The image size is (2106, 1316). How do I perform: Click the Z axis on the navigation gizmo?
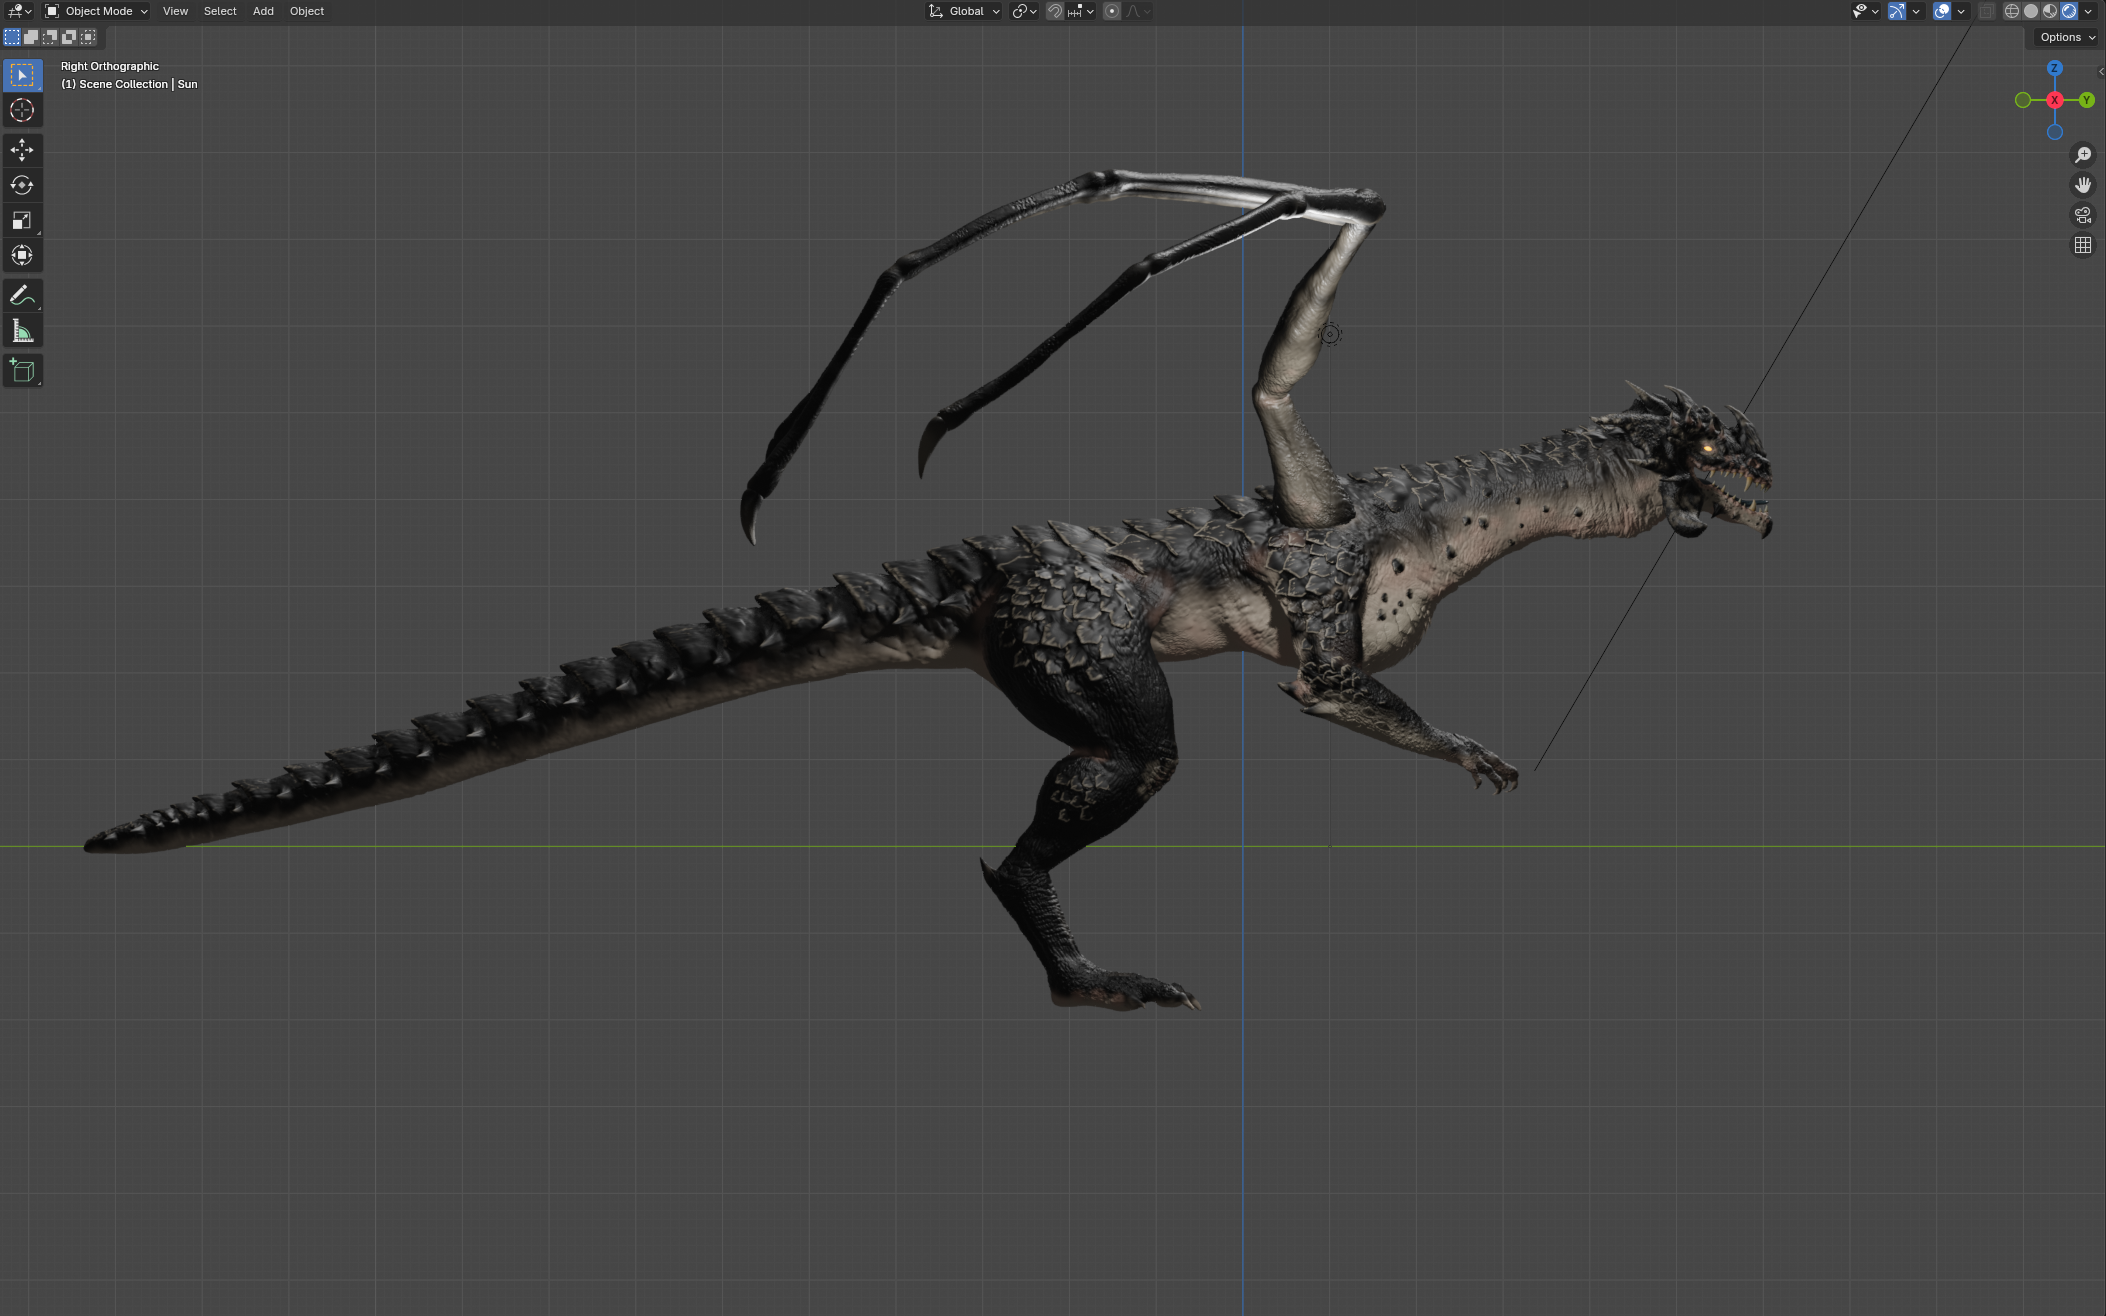pos(2054,67)
